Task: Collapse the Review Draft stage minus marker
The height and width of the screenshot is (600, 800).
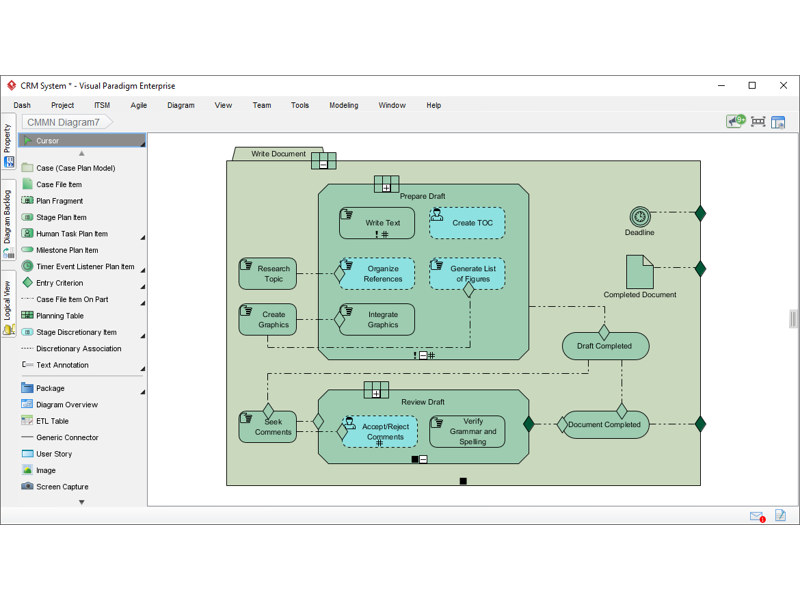Action: click(x=423, y=459)
